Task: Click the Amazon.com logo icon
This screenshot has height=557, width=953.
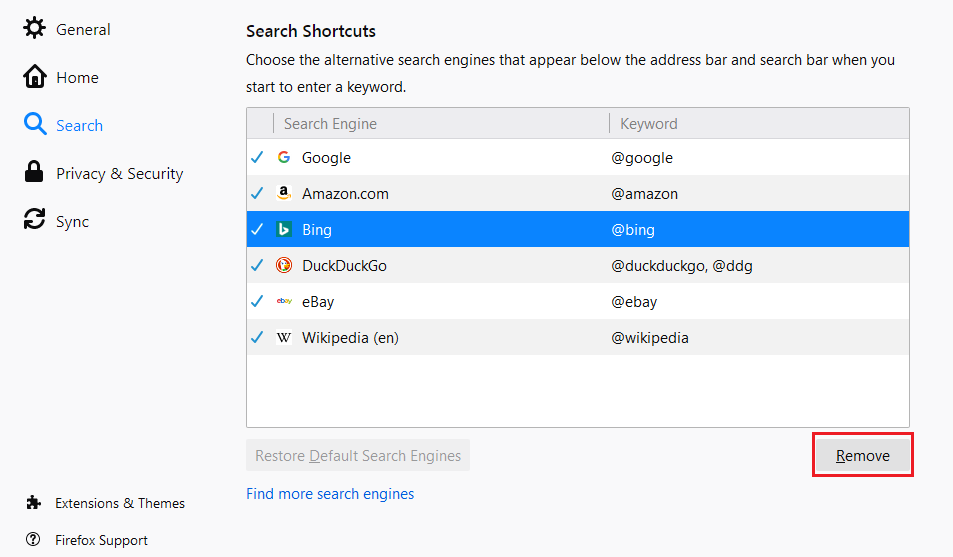Action: click(x=284, y=193)
